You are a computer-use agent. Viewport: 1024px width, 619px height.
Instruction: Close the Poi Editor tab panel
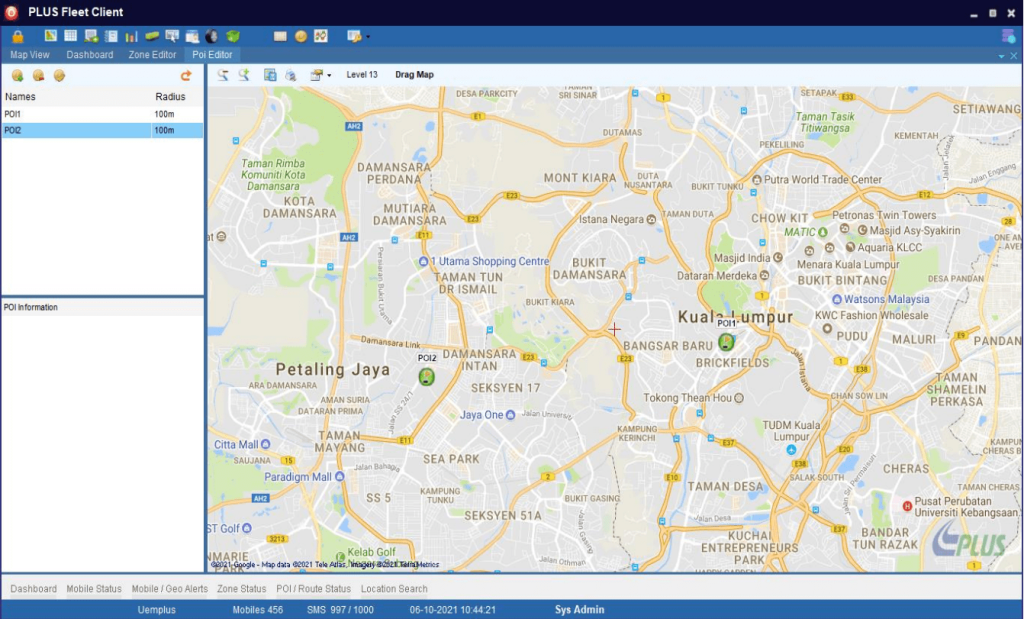pos(1014,56)
